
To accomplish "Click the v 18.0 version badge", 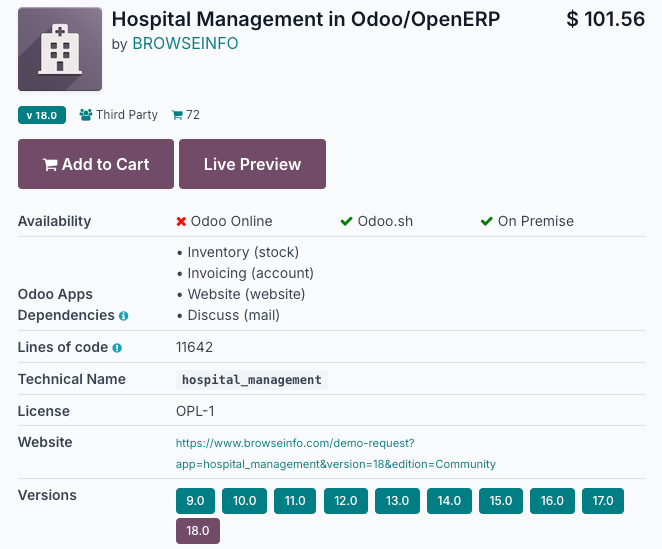I will pyautogui.click(x=42, y=115).
